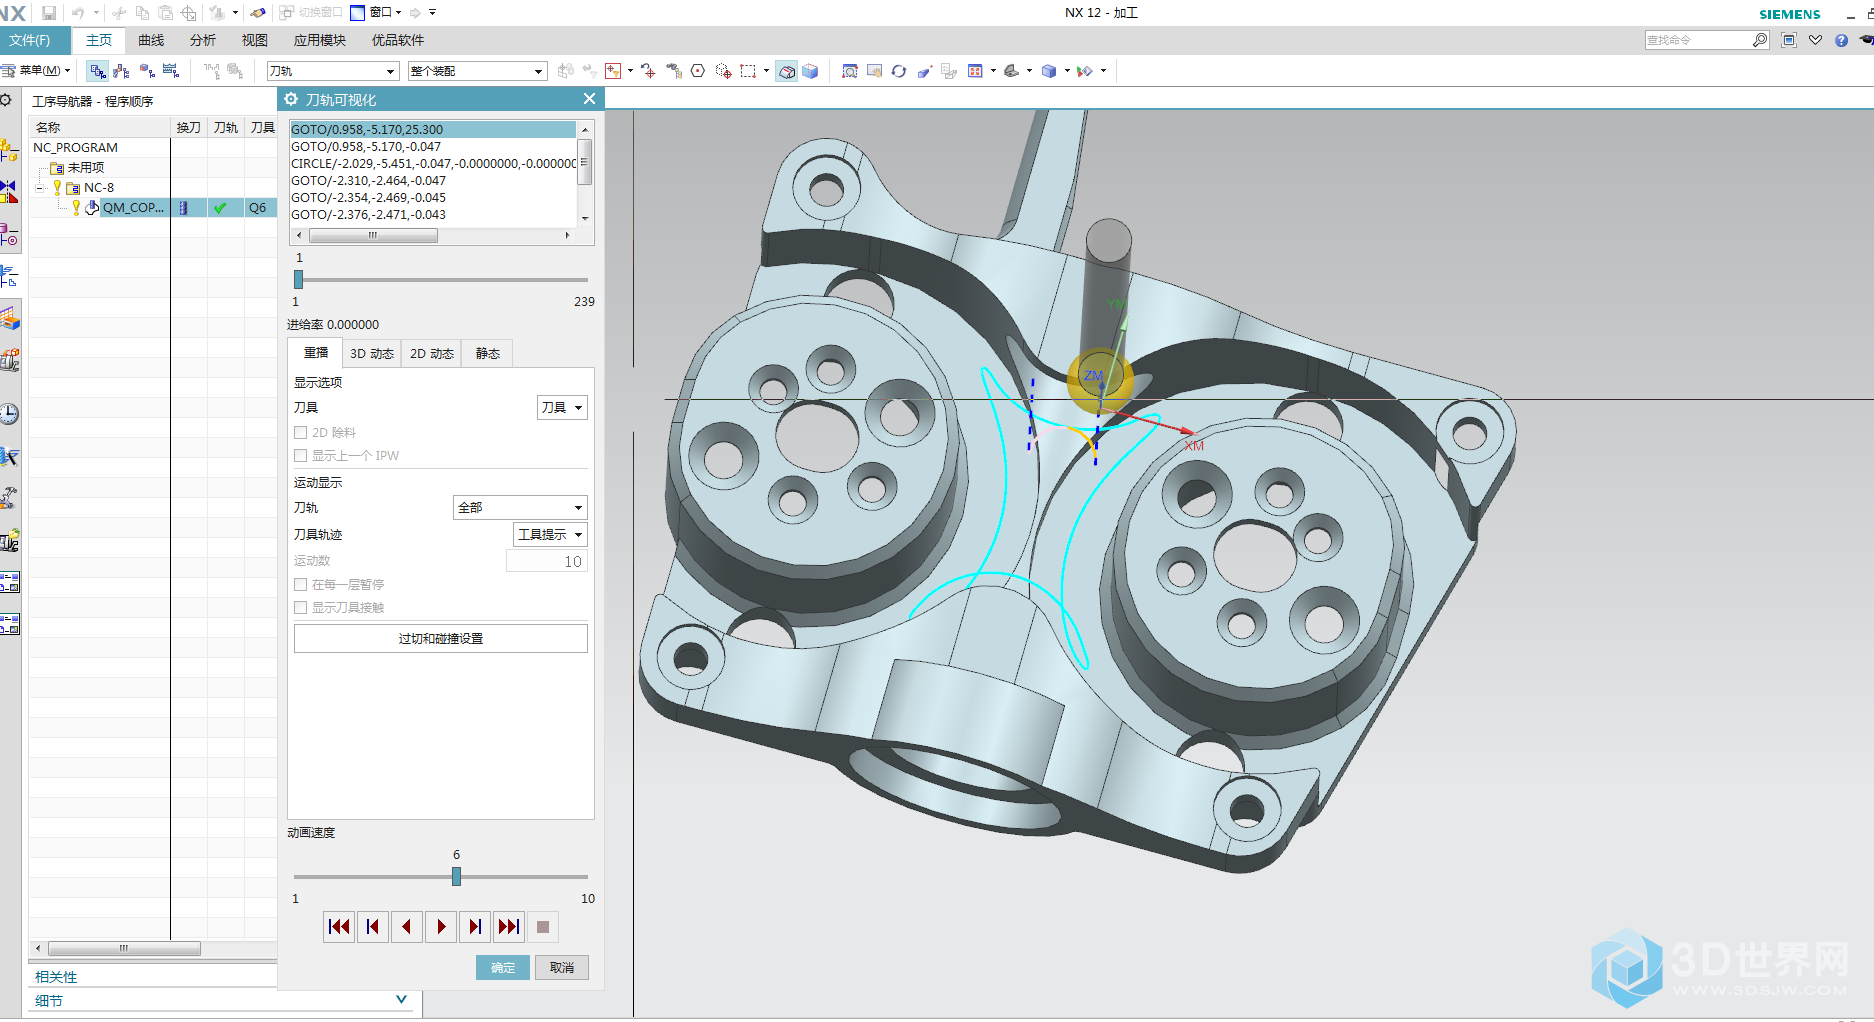Click the Save icon in the title bar
Viewport: 1874px width, 1022px height.
click(48, 13)
